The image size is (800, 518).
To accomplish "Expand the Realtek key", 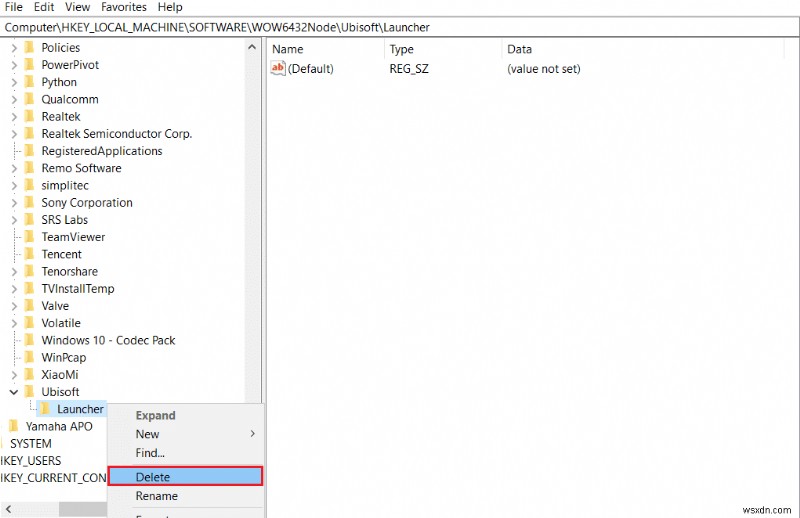I will 14,117.
